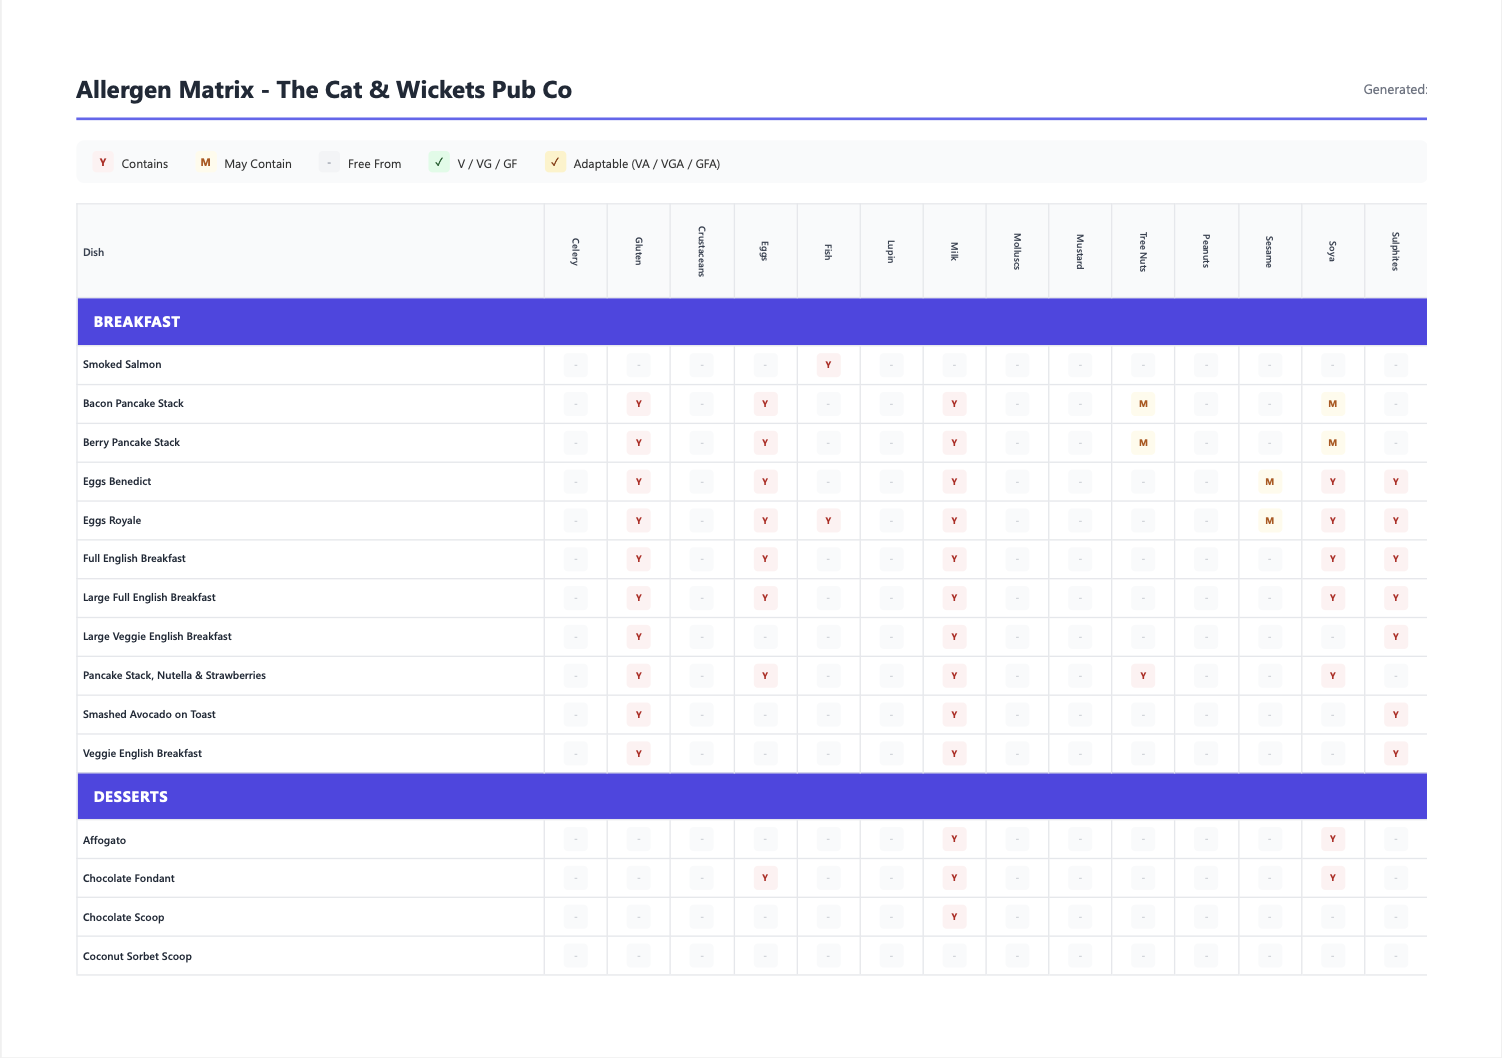The height and width of the screenshot is (1058, 1502).
Task: Click the Generated label at top right
Action: 1395,90
